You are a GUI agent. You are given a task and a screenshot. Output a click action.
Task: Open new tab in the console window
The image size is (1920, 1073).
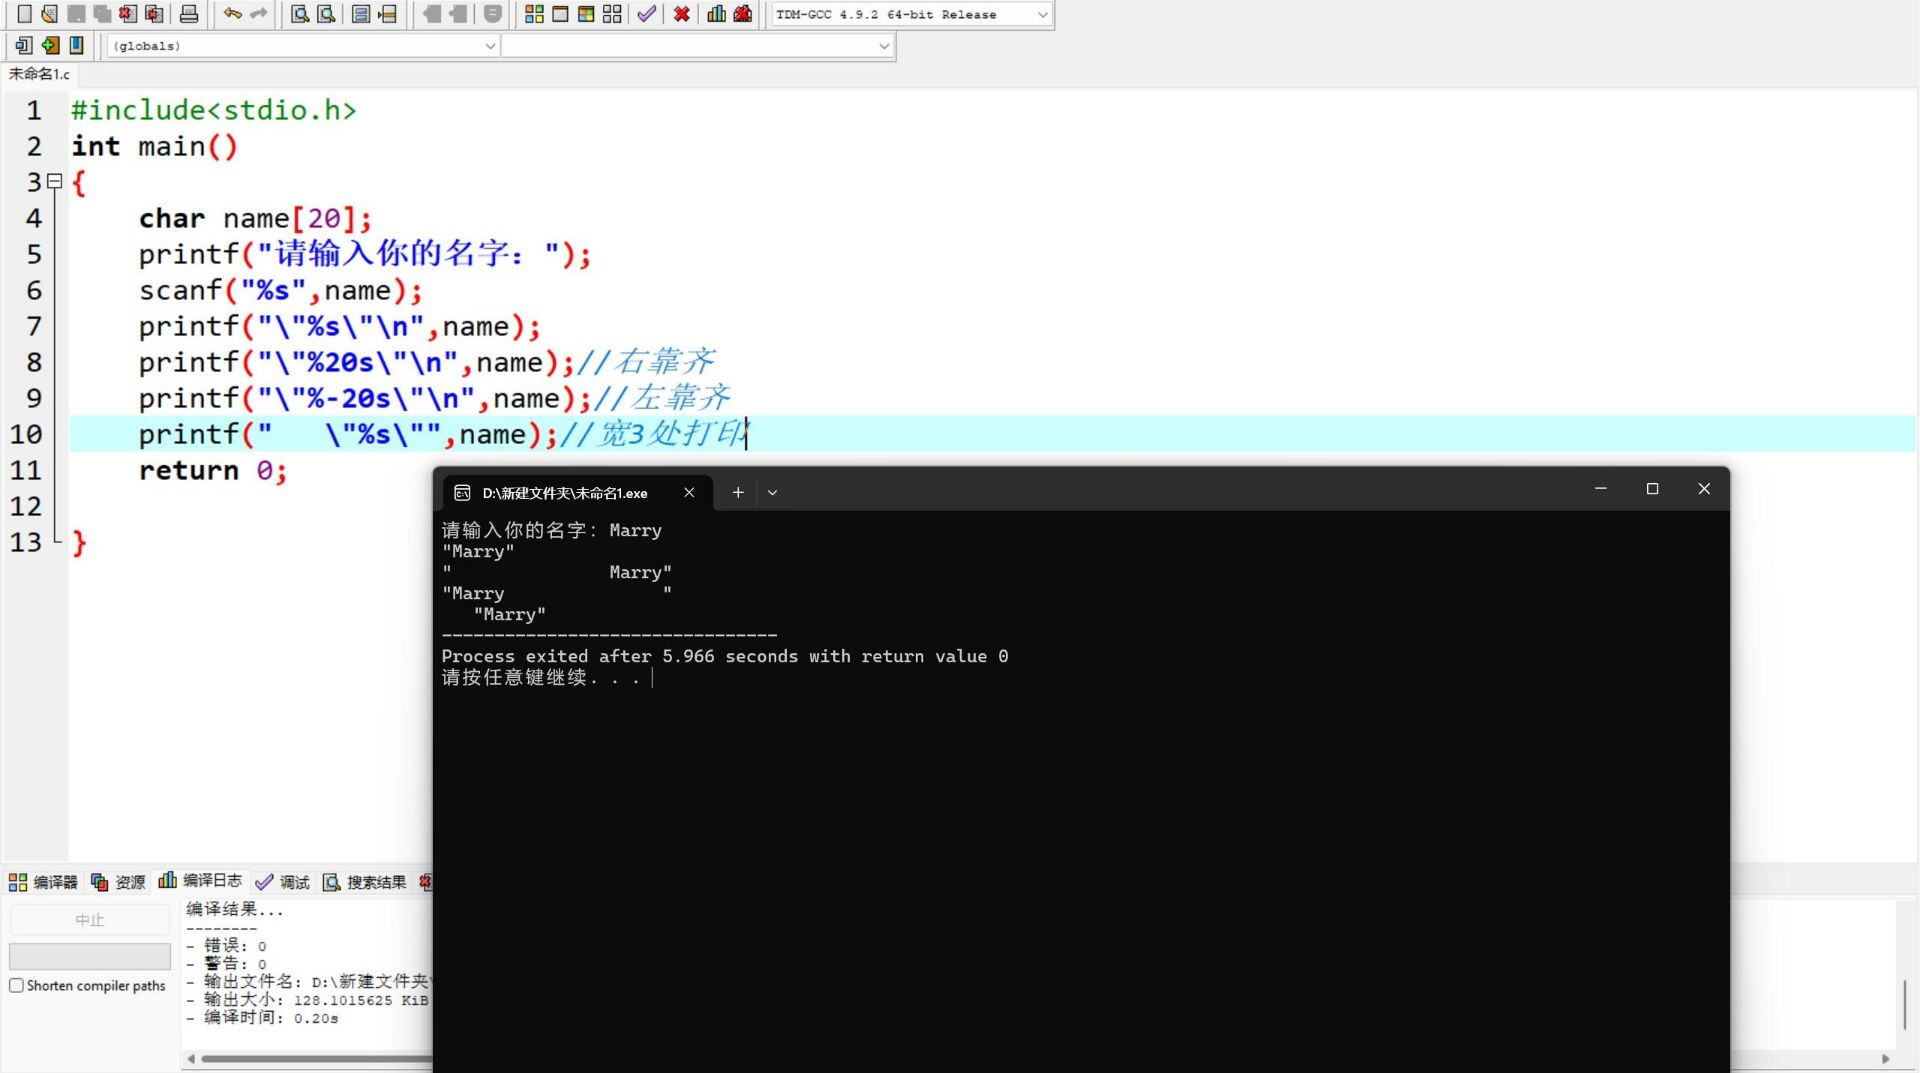click(x=738, y=492)
